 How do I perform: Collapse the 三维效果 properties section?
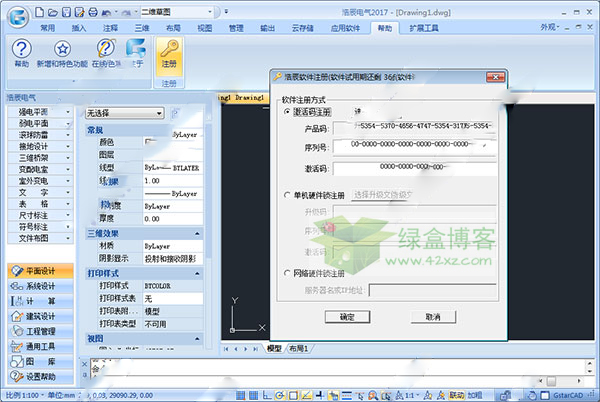(x=197, y=233)
